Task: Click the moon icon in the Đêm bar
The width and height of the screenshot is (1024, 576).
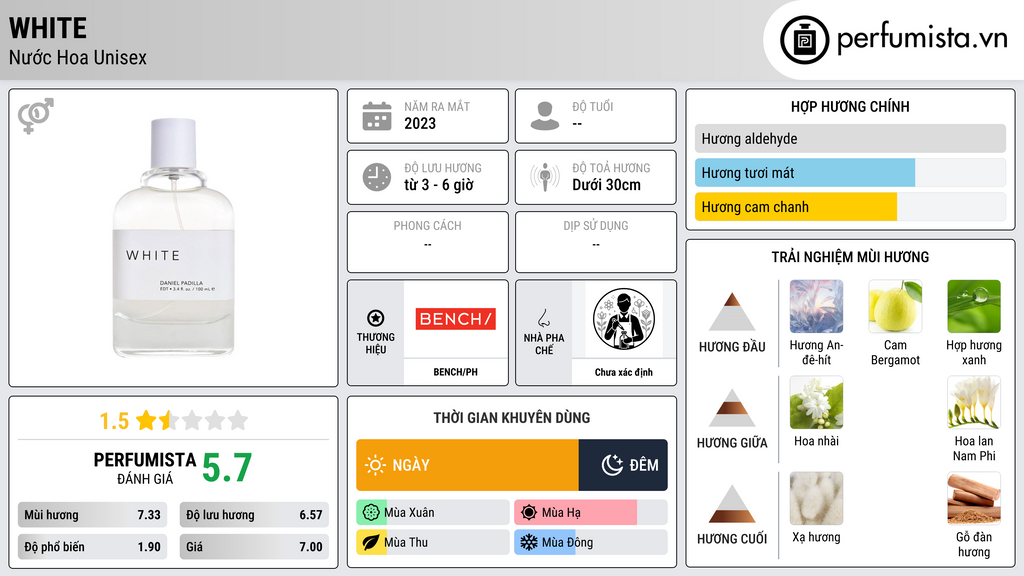Action: tap(612, 465)
